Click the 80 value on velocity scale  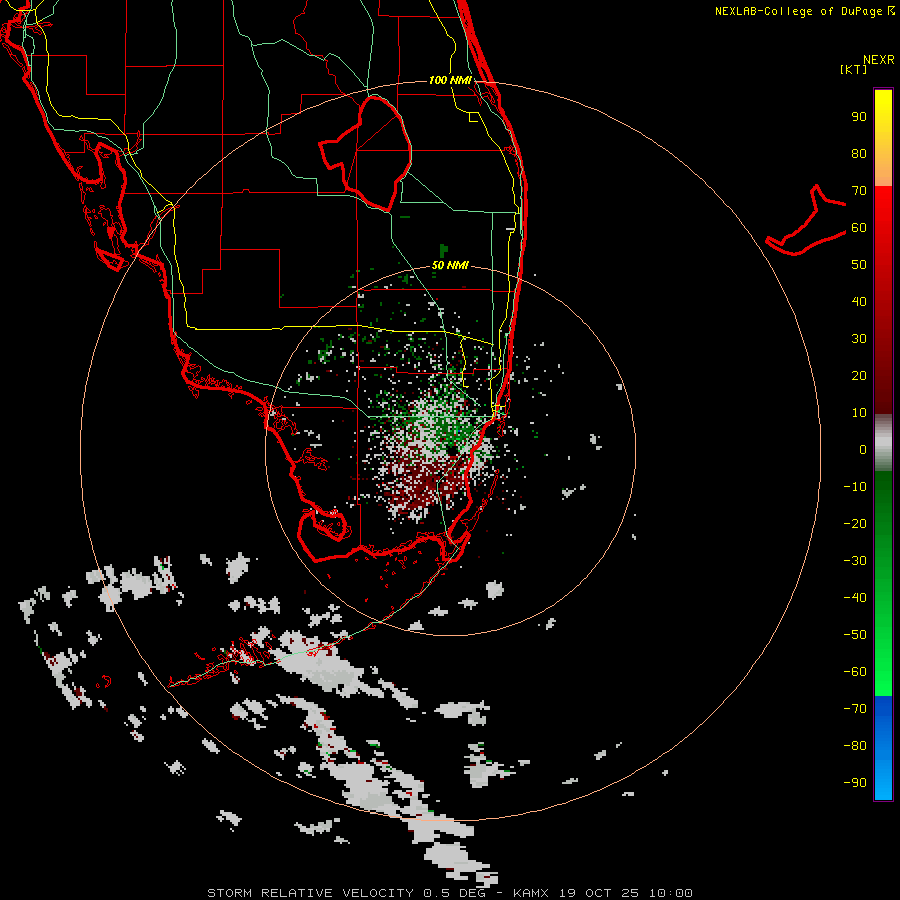pyautogui.click(x=859, y=154)
